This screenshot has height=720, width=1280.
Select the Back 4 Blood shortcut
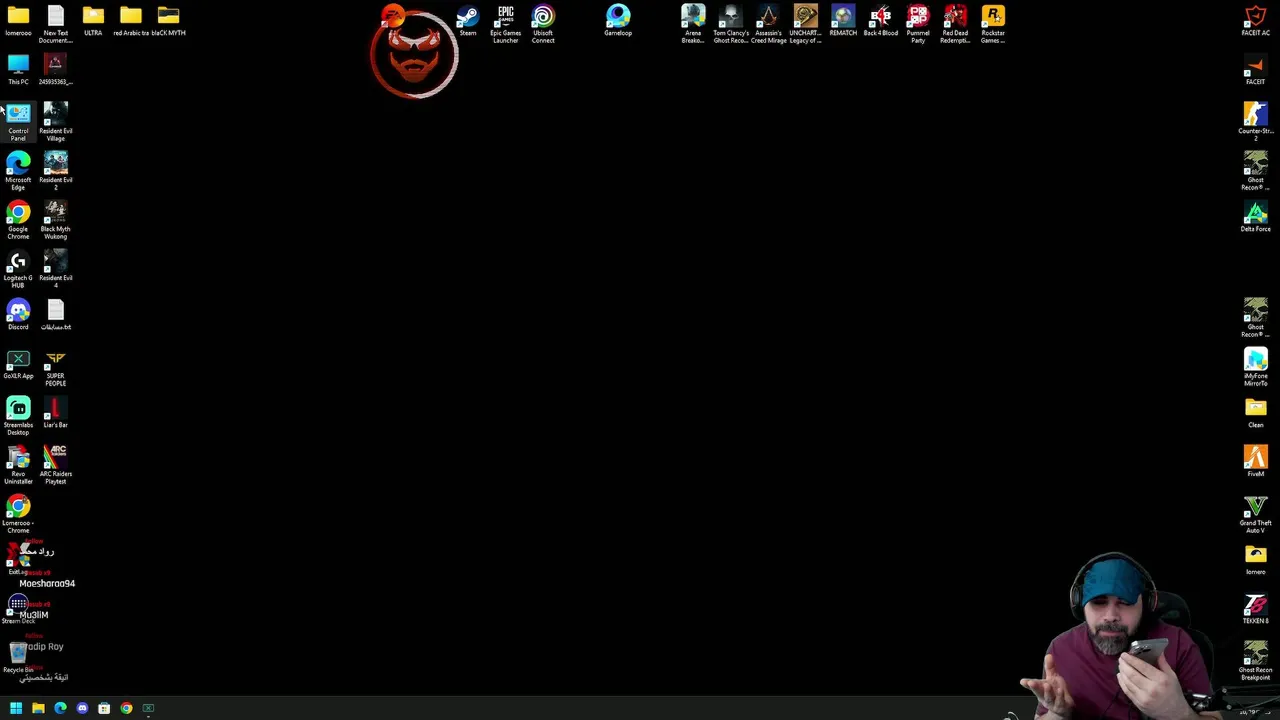881,21
